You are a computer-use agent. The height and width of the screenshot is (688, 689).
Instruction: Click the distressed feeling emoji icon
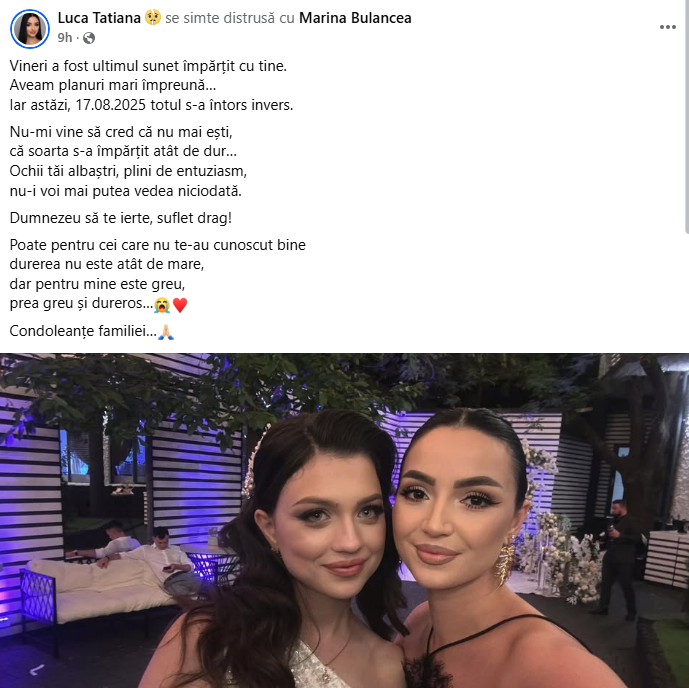152,18
